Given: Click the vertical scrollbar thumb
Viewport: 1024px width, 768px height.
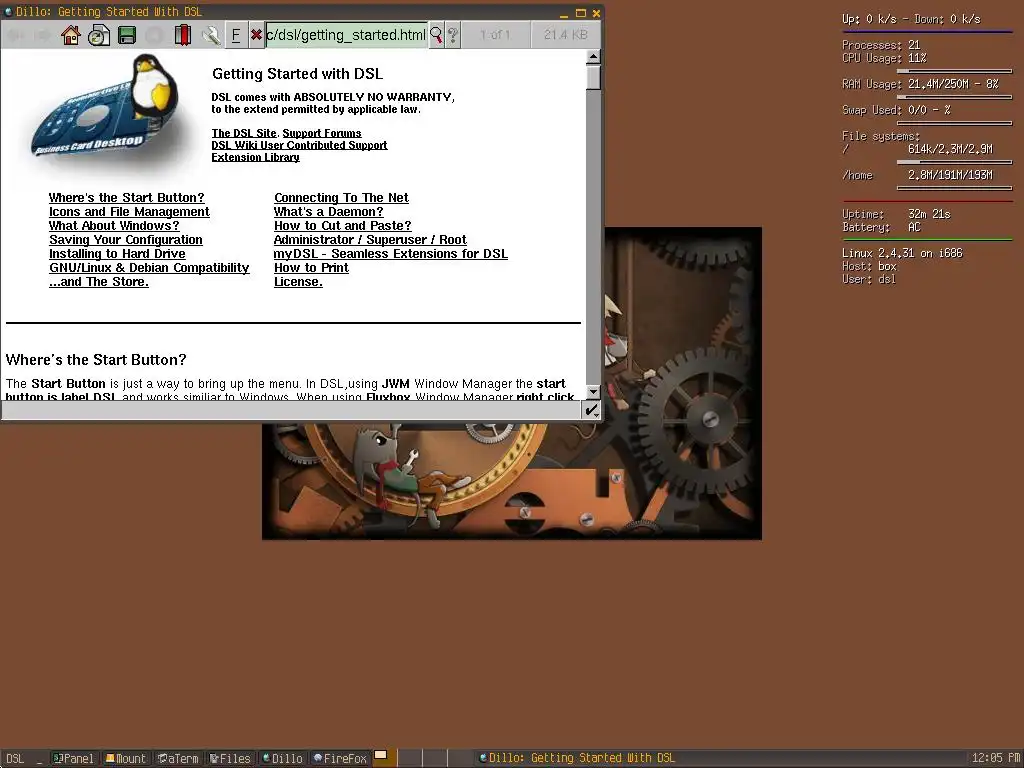Looking at the screenshot, I should 593,77.
